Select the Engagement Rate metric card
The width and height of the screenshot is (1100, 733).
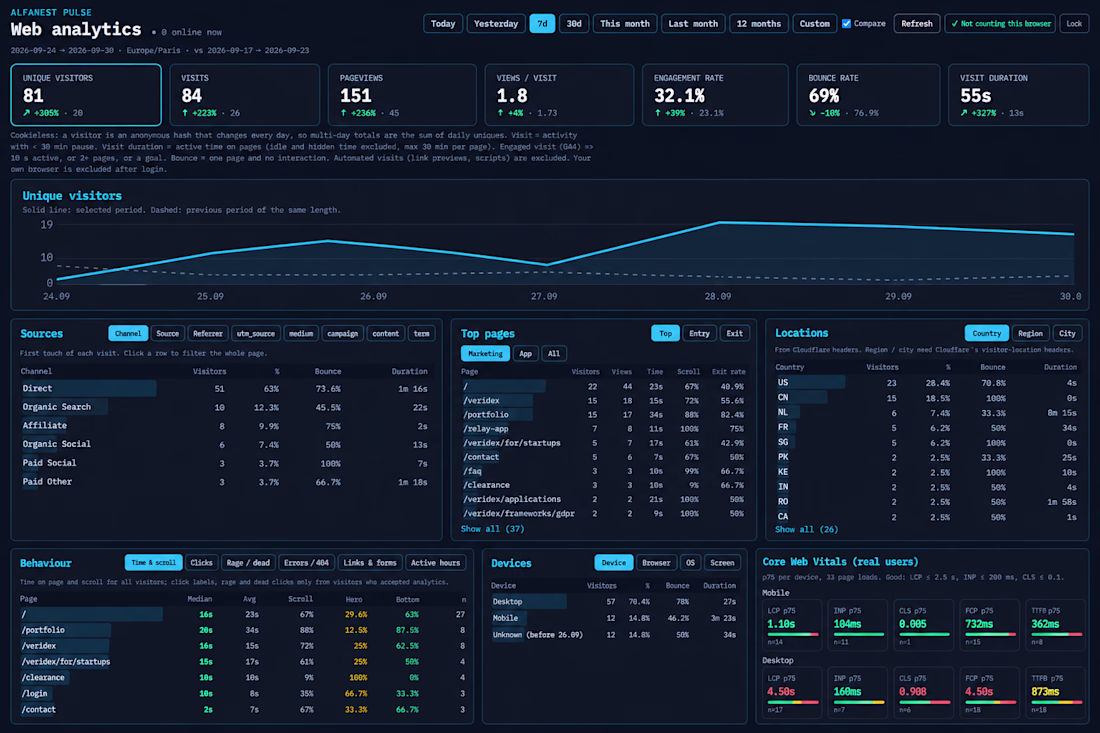(715, 95)
